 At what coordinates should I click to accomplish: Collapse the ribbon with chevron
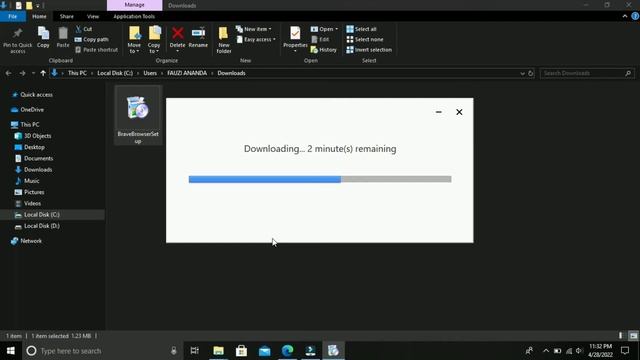coord(624,16)
